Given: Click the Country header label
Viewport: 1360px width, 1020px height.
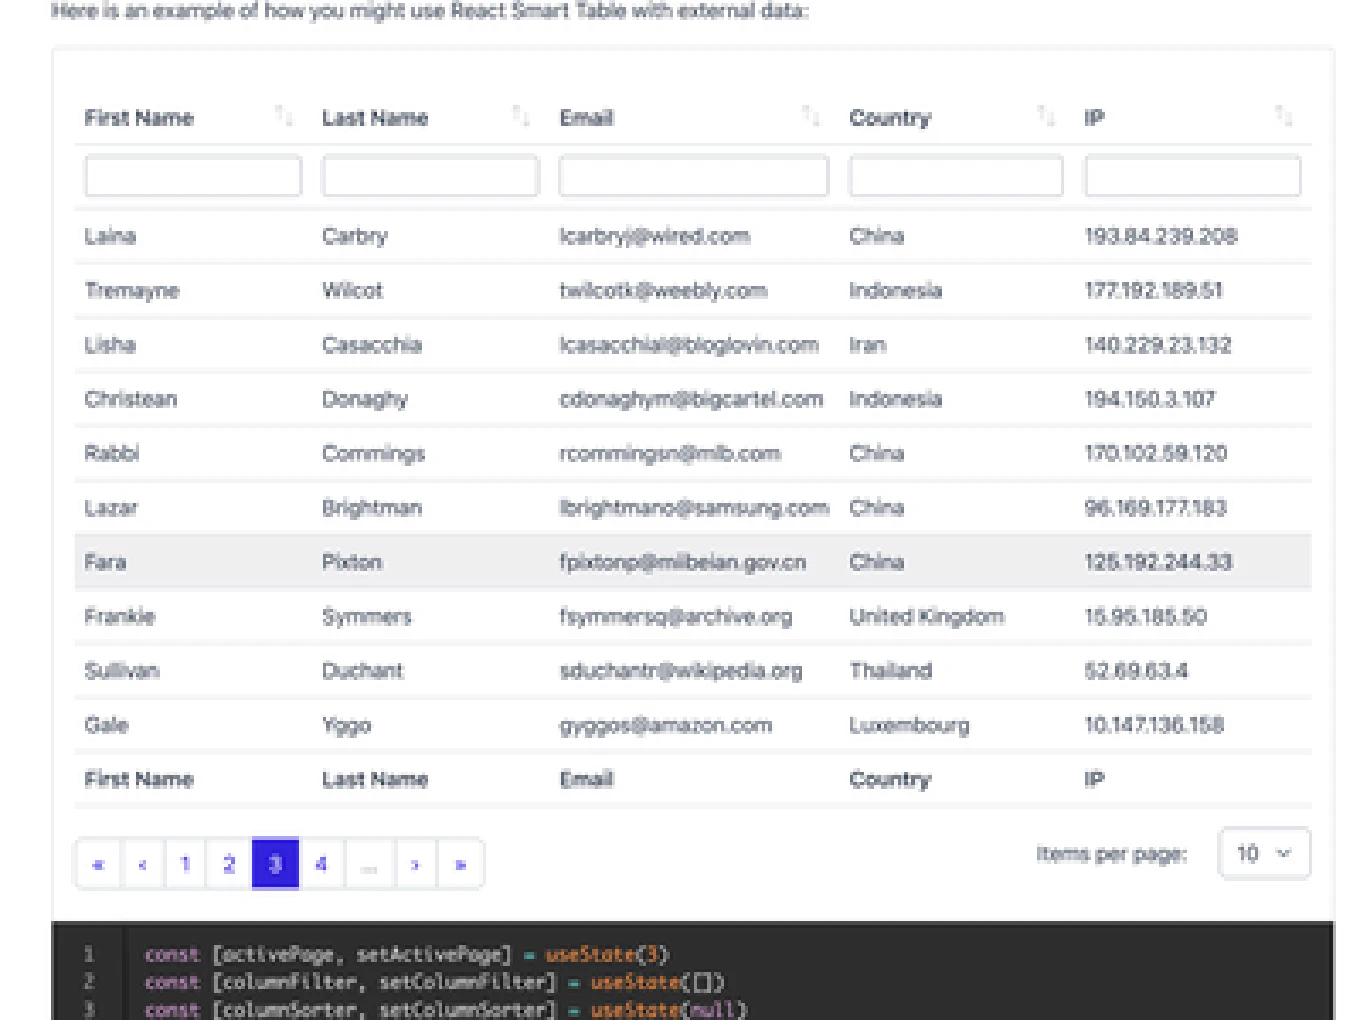Looking at the screenshot, I should (x=890, y=118).
